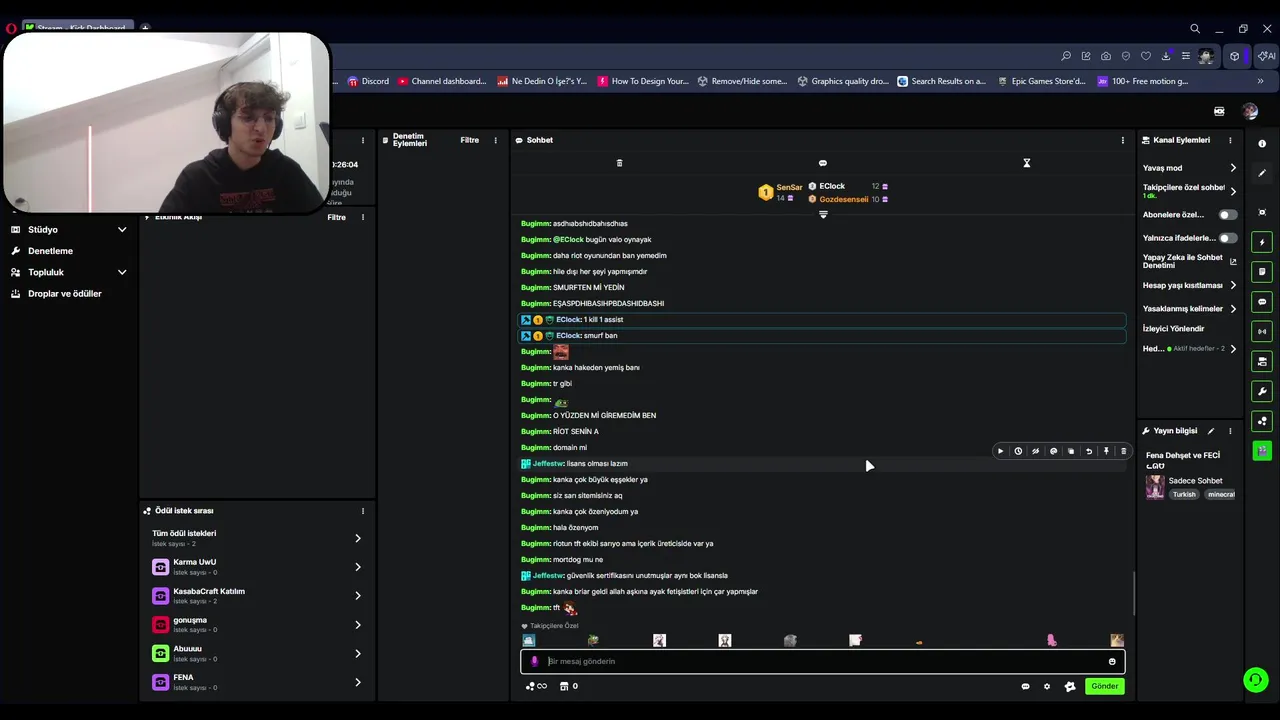Viewport: 1280px width, 720px height.
Task: Click Opera downloads icon in toolbar
Action: tap(1166, 56)
